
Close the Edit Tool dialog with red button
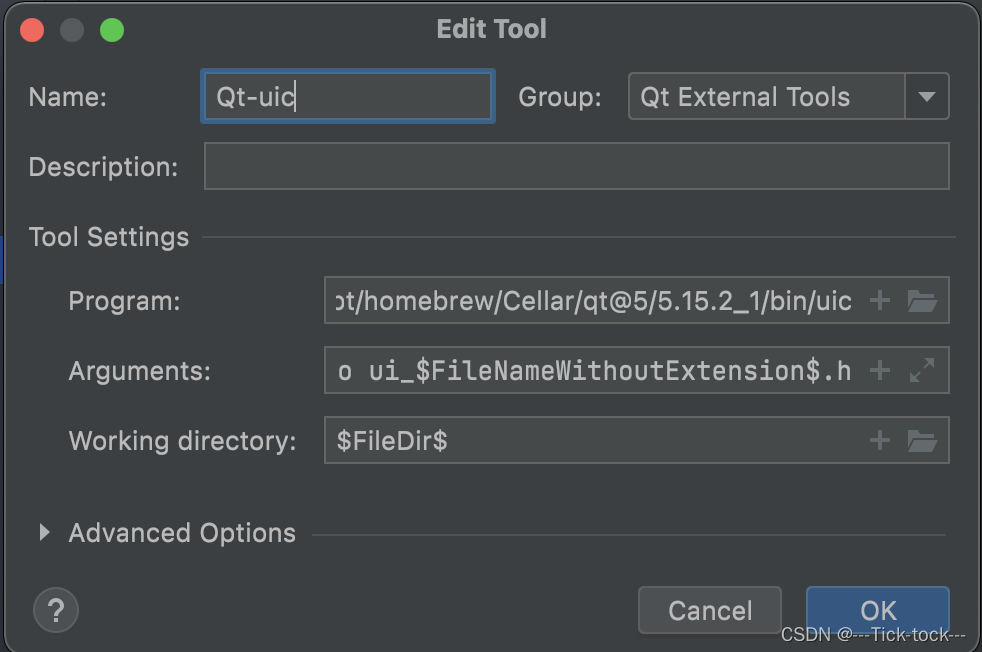pos(32,30)
